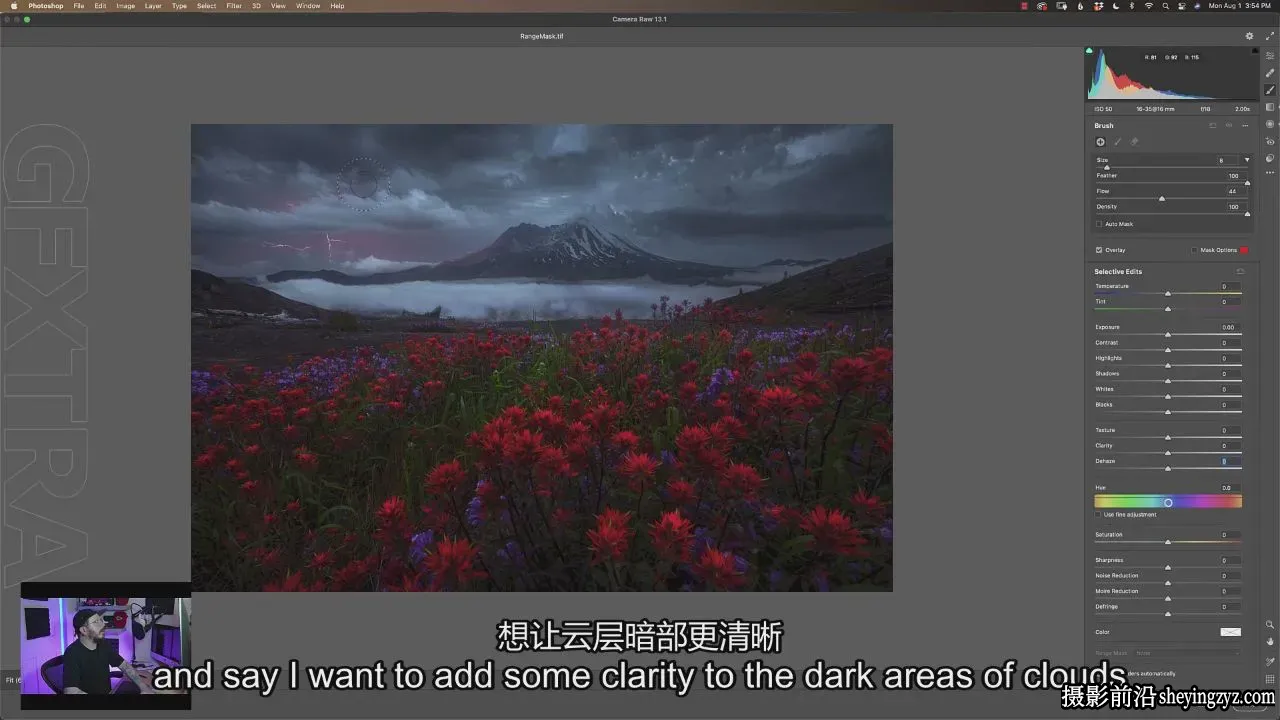Toggle full screen mode arrows icon
Viewport: 1280px width, 720px height.
tap(1270, 36)
